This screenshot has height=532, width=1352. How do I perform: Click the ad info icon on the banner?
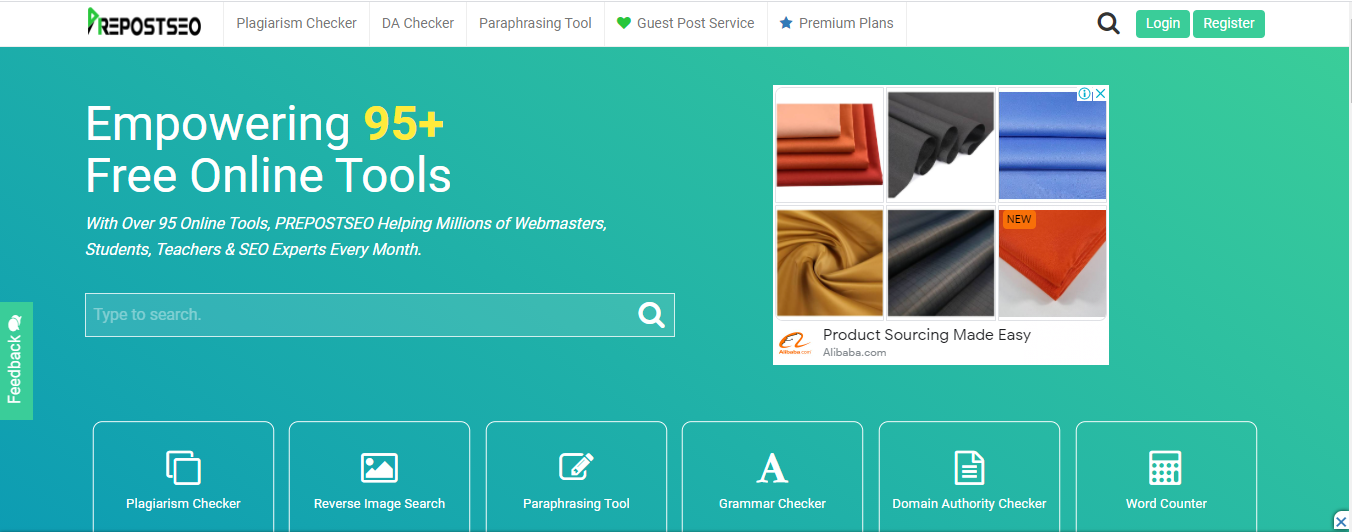(1084, 93)
